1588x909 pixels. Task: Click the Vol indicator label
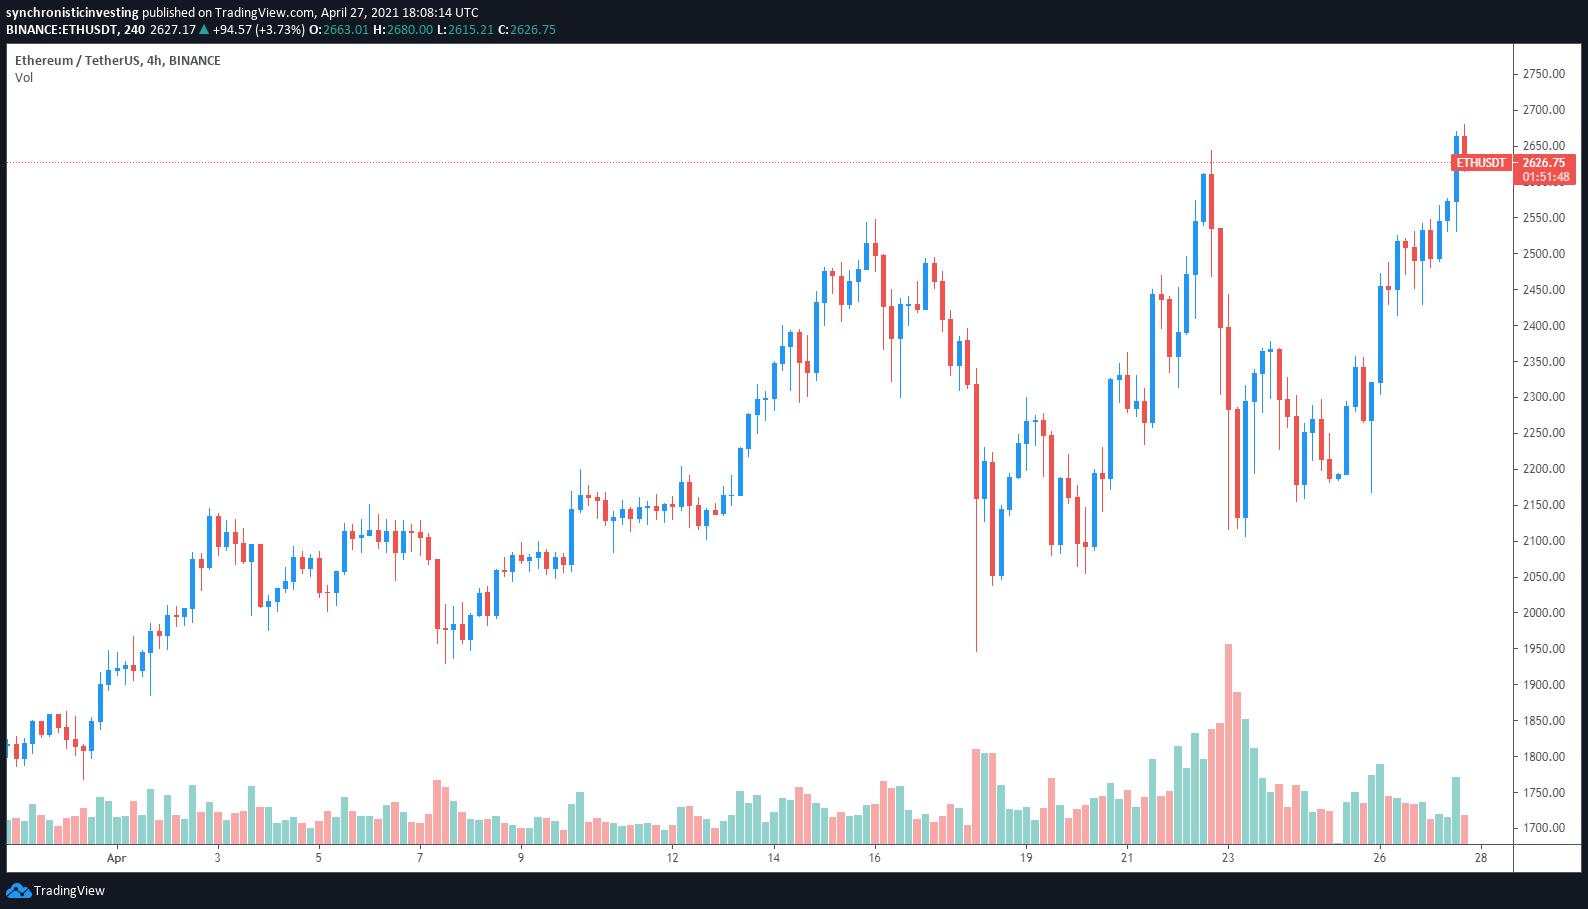tap(24, 77)
